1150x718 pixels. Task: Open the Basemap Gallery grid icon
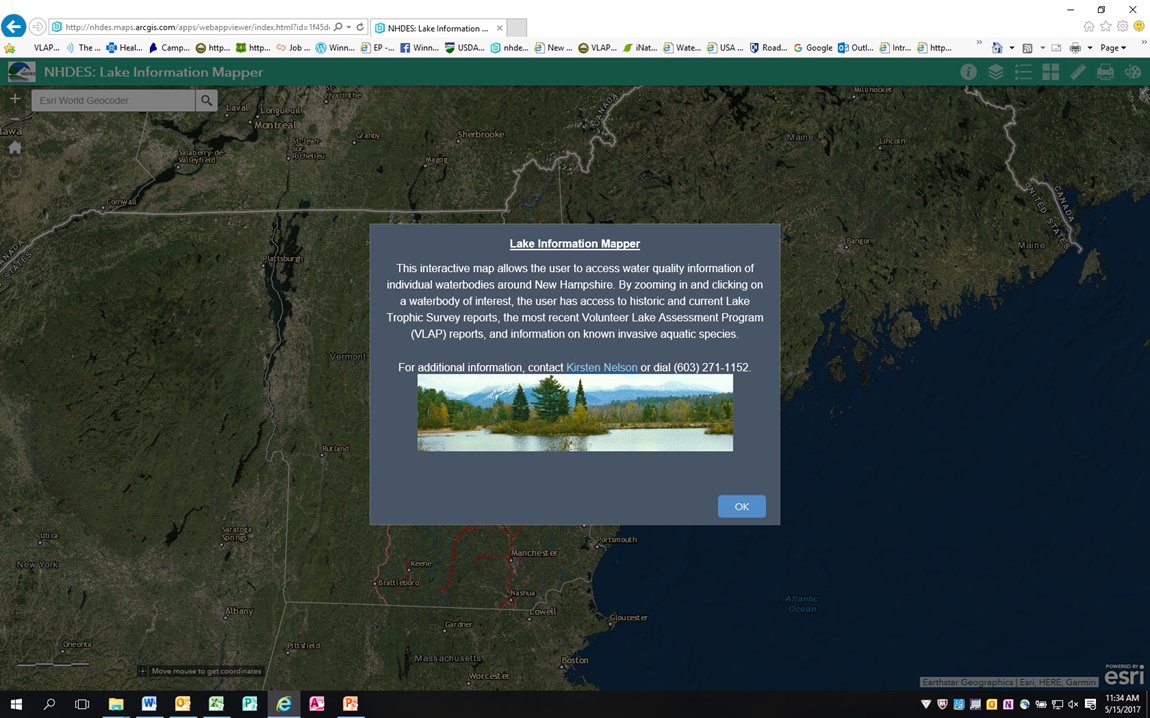point(1050,72)
